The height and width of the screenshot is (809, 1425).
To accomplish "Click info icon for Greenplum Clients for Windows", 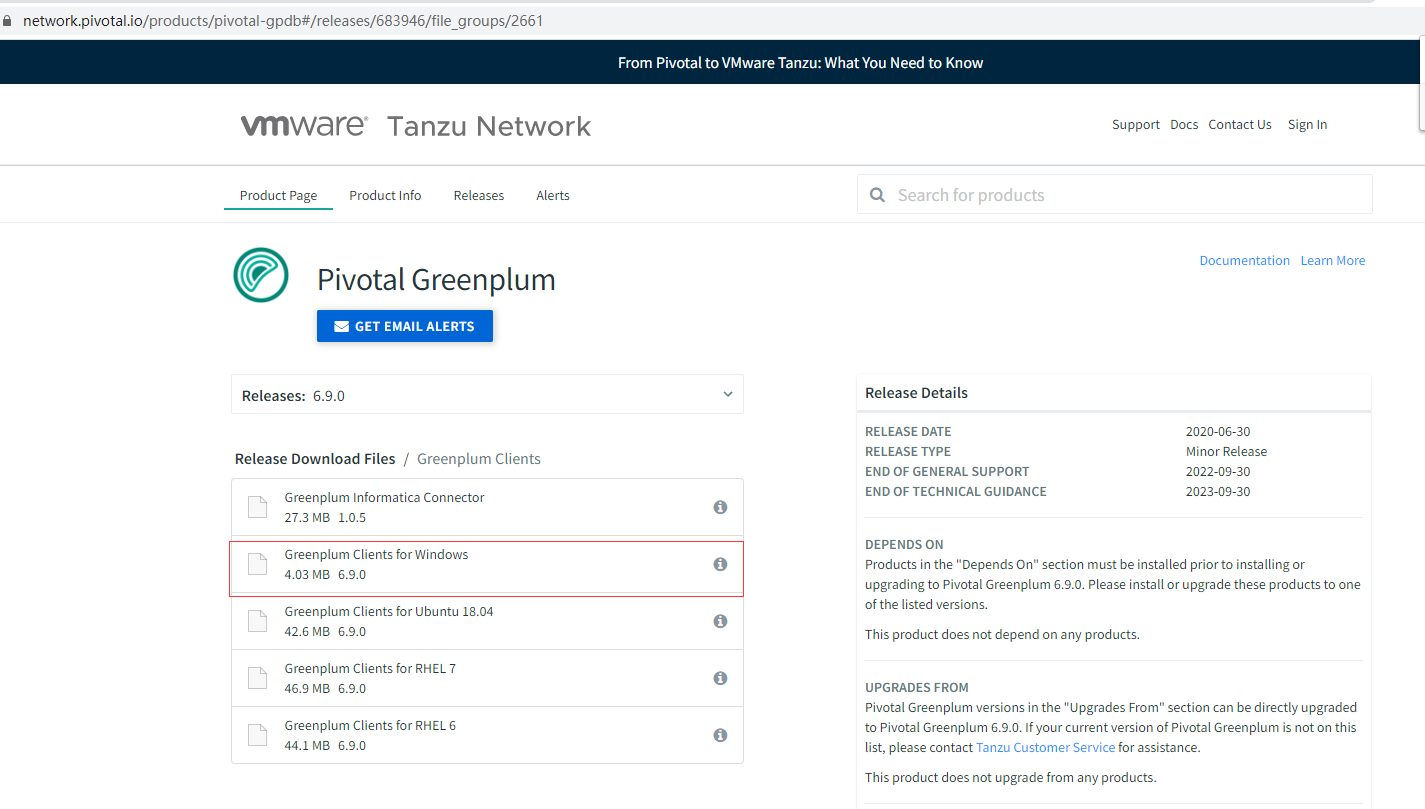I will (720, 564).
